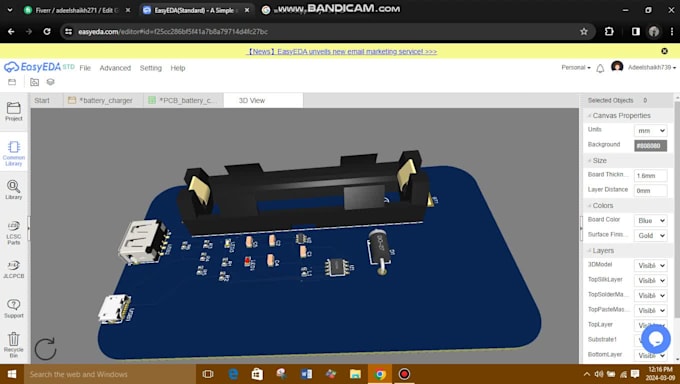Click the EasyEDA news email marketing link
This screenshot has width=680, height=384.
pyautogui.click(x=342, y=51)
